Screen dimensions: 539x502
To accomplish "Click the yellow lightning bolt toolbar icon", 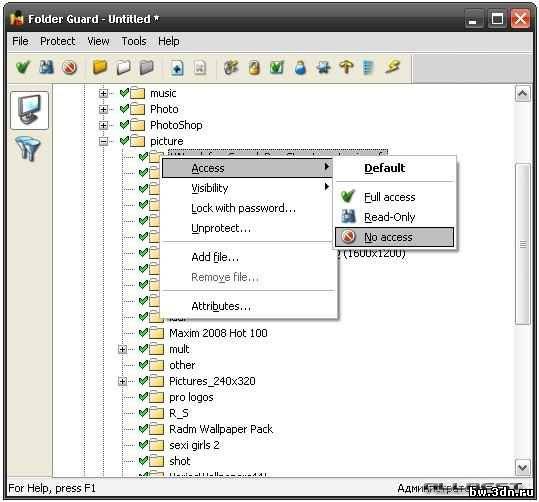I will pos(392,67).
